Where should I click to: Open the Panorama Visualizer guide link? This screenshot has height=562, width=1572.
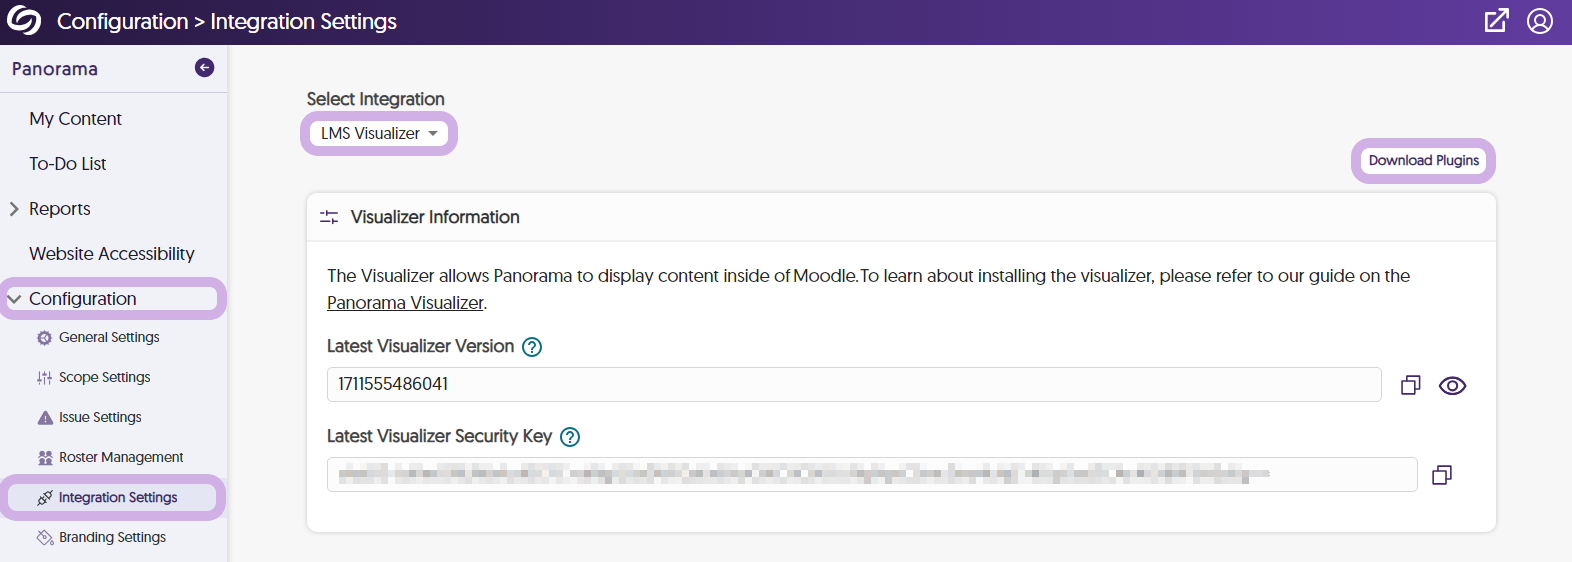point(405,303)
